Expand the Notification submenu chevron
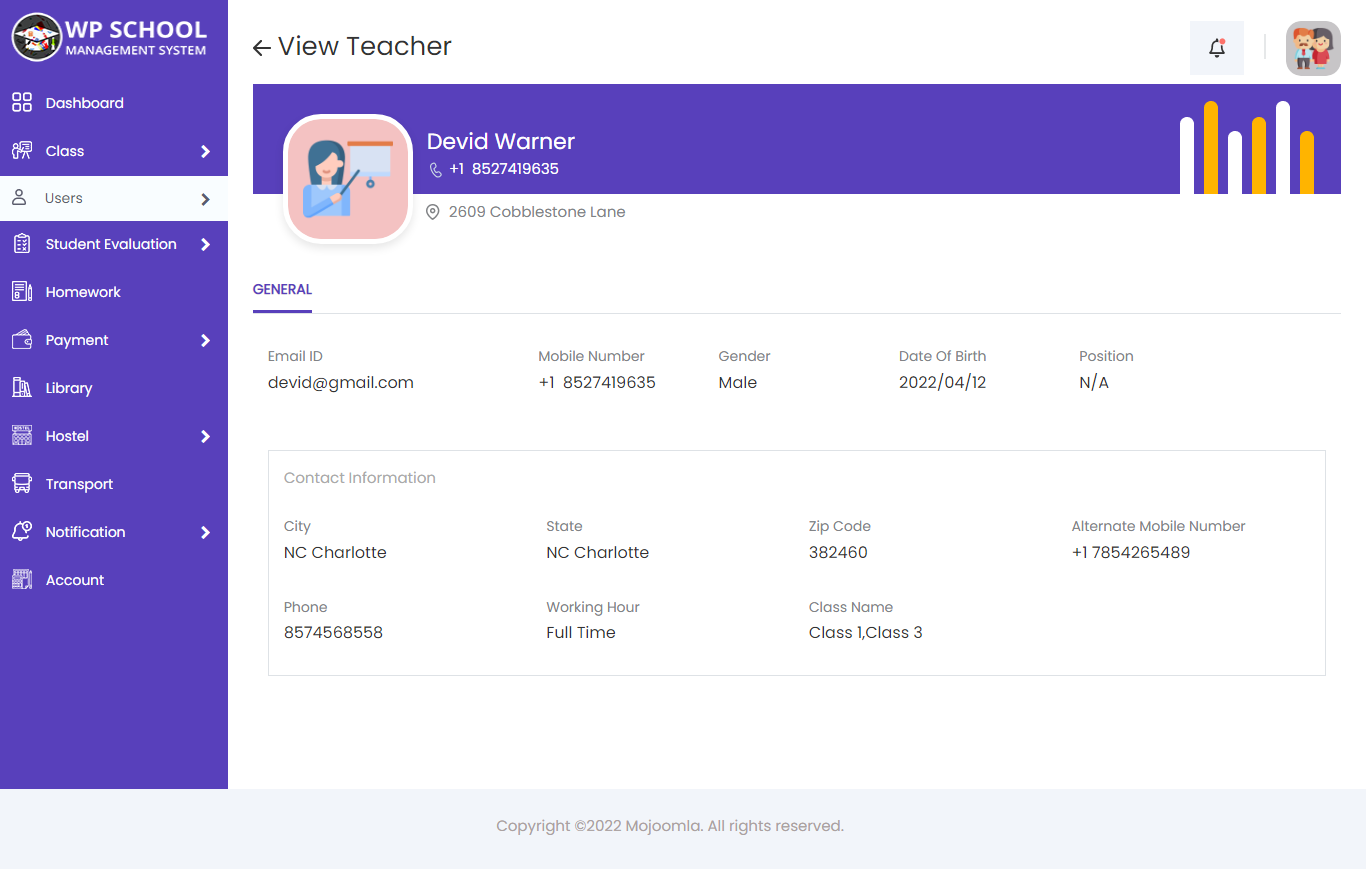 (x=207, y=532)
